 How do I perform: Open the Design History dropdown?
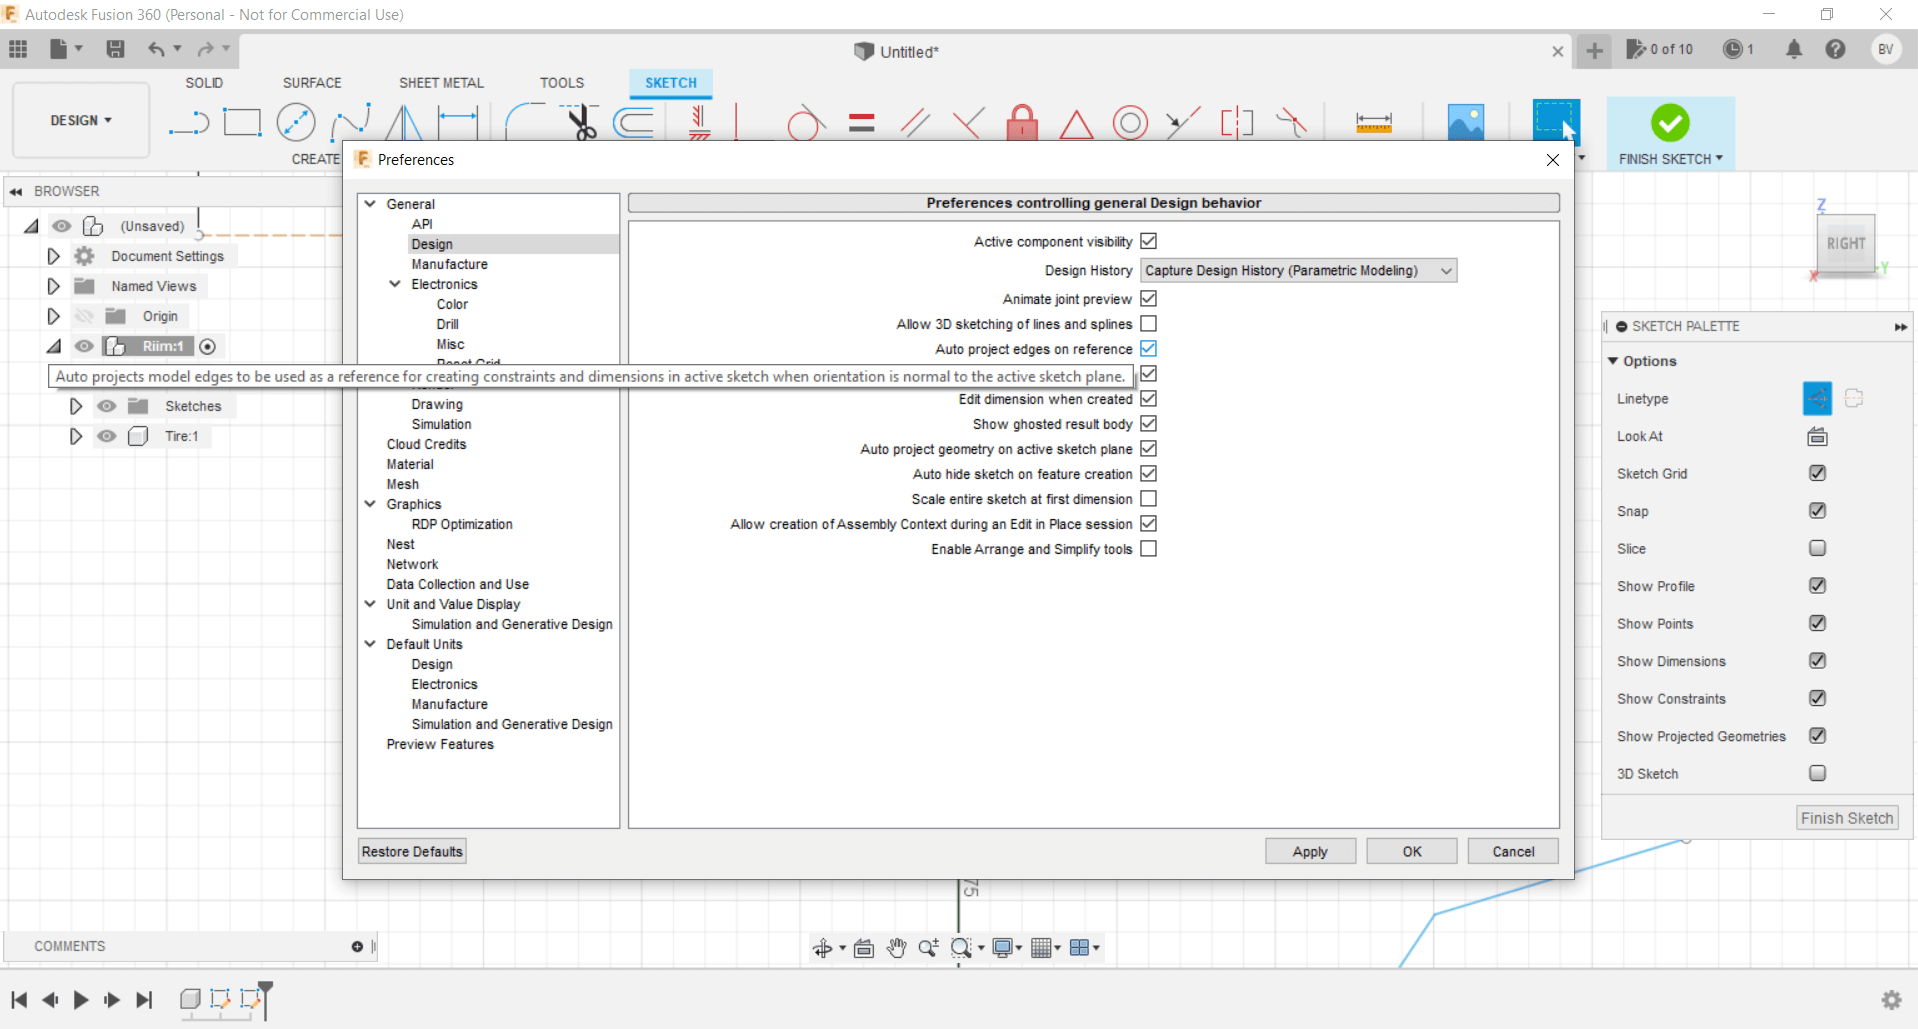(x=1298, y=270)
